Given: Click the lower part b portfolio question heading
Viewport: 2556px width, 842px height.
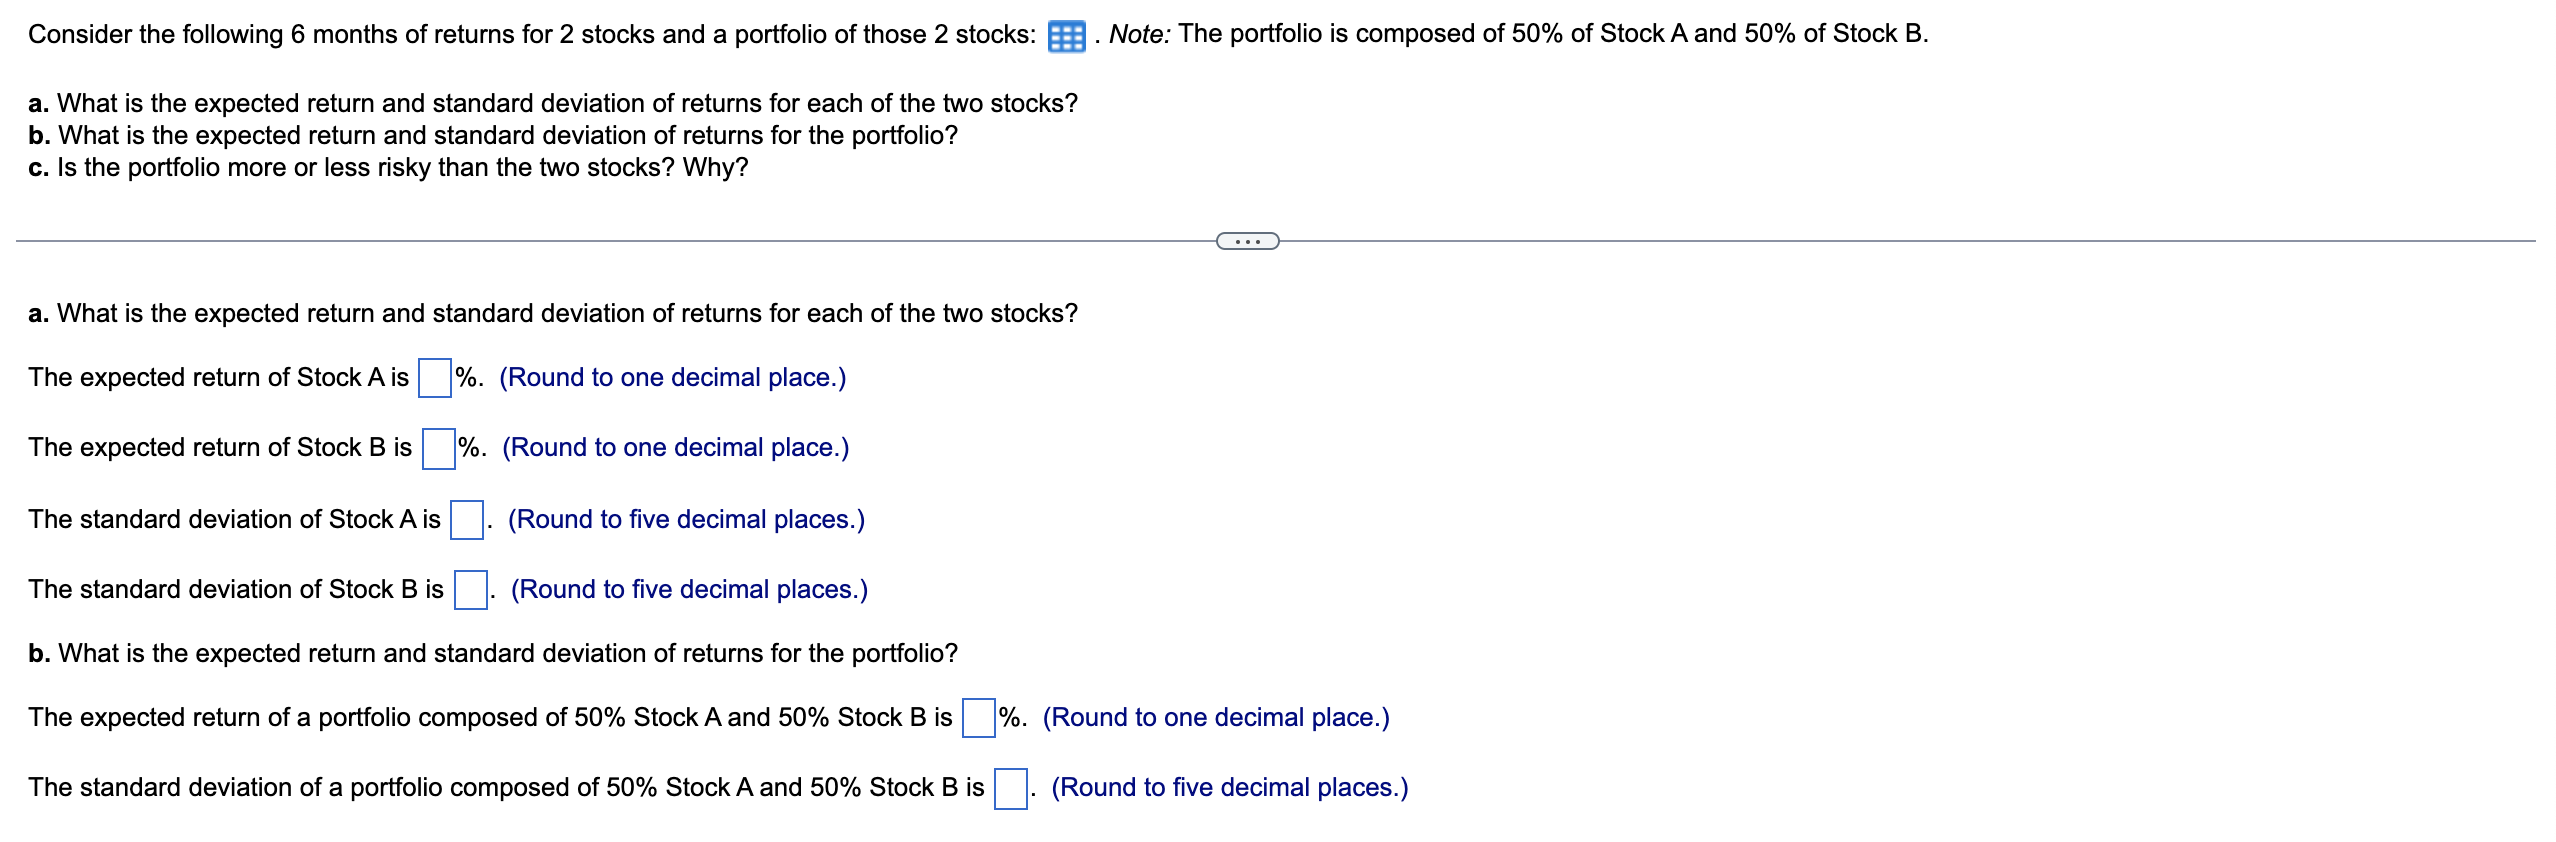Looking at the screenshot, I should click(x=493, y=653).
